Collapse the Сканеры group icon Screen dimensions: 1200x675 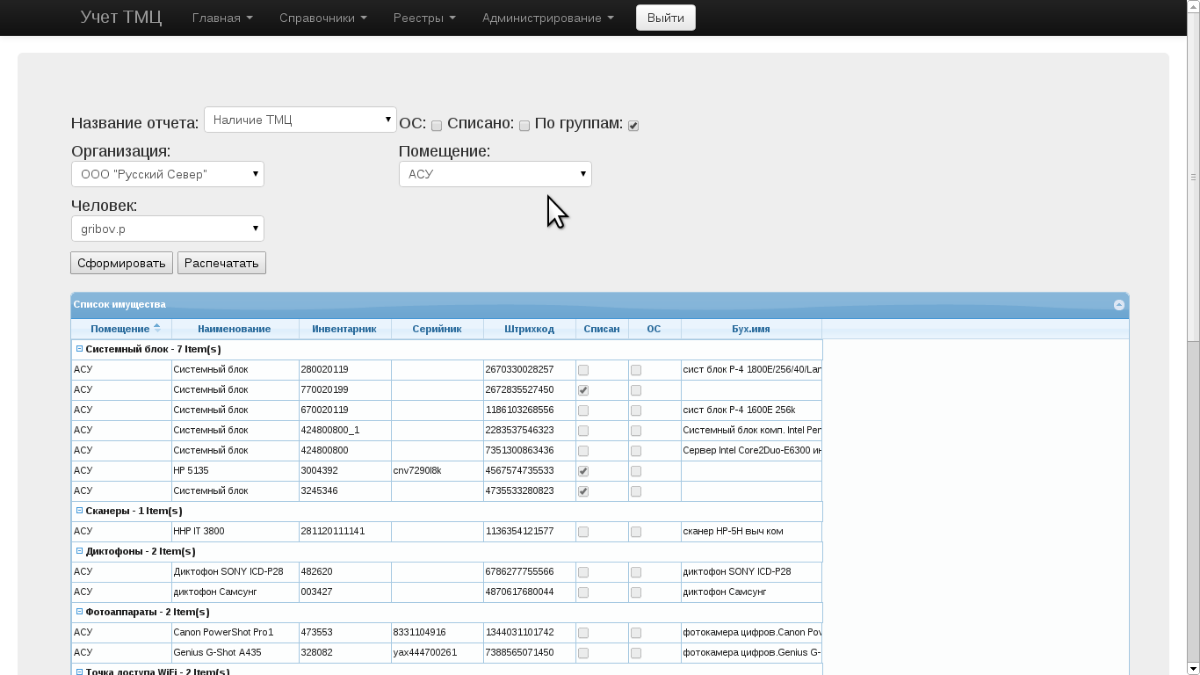click(x=79, y=510)
